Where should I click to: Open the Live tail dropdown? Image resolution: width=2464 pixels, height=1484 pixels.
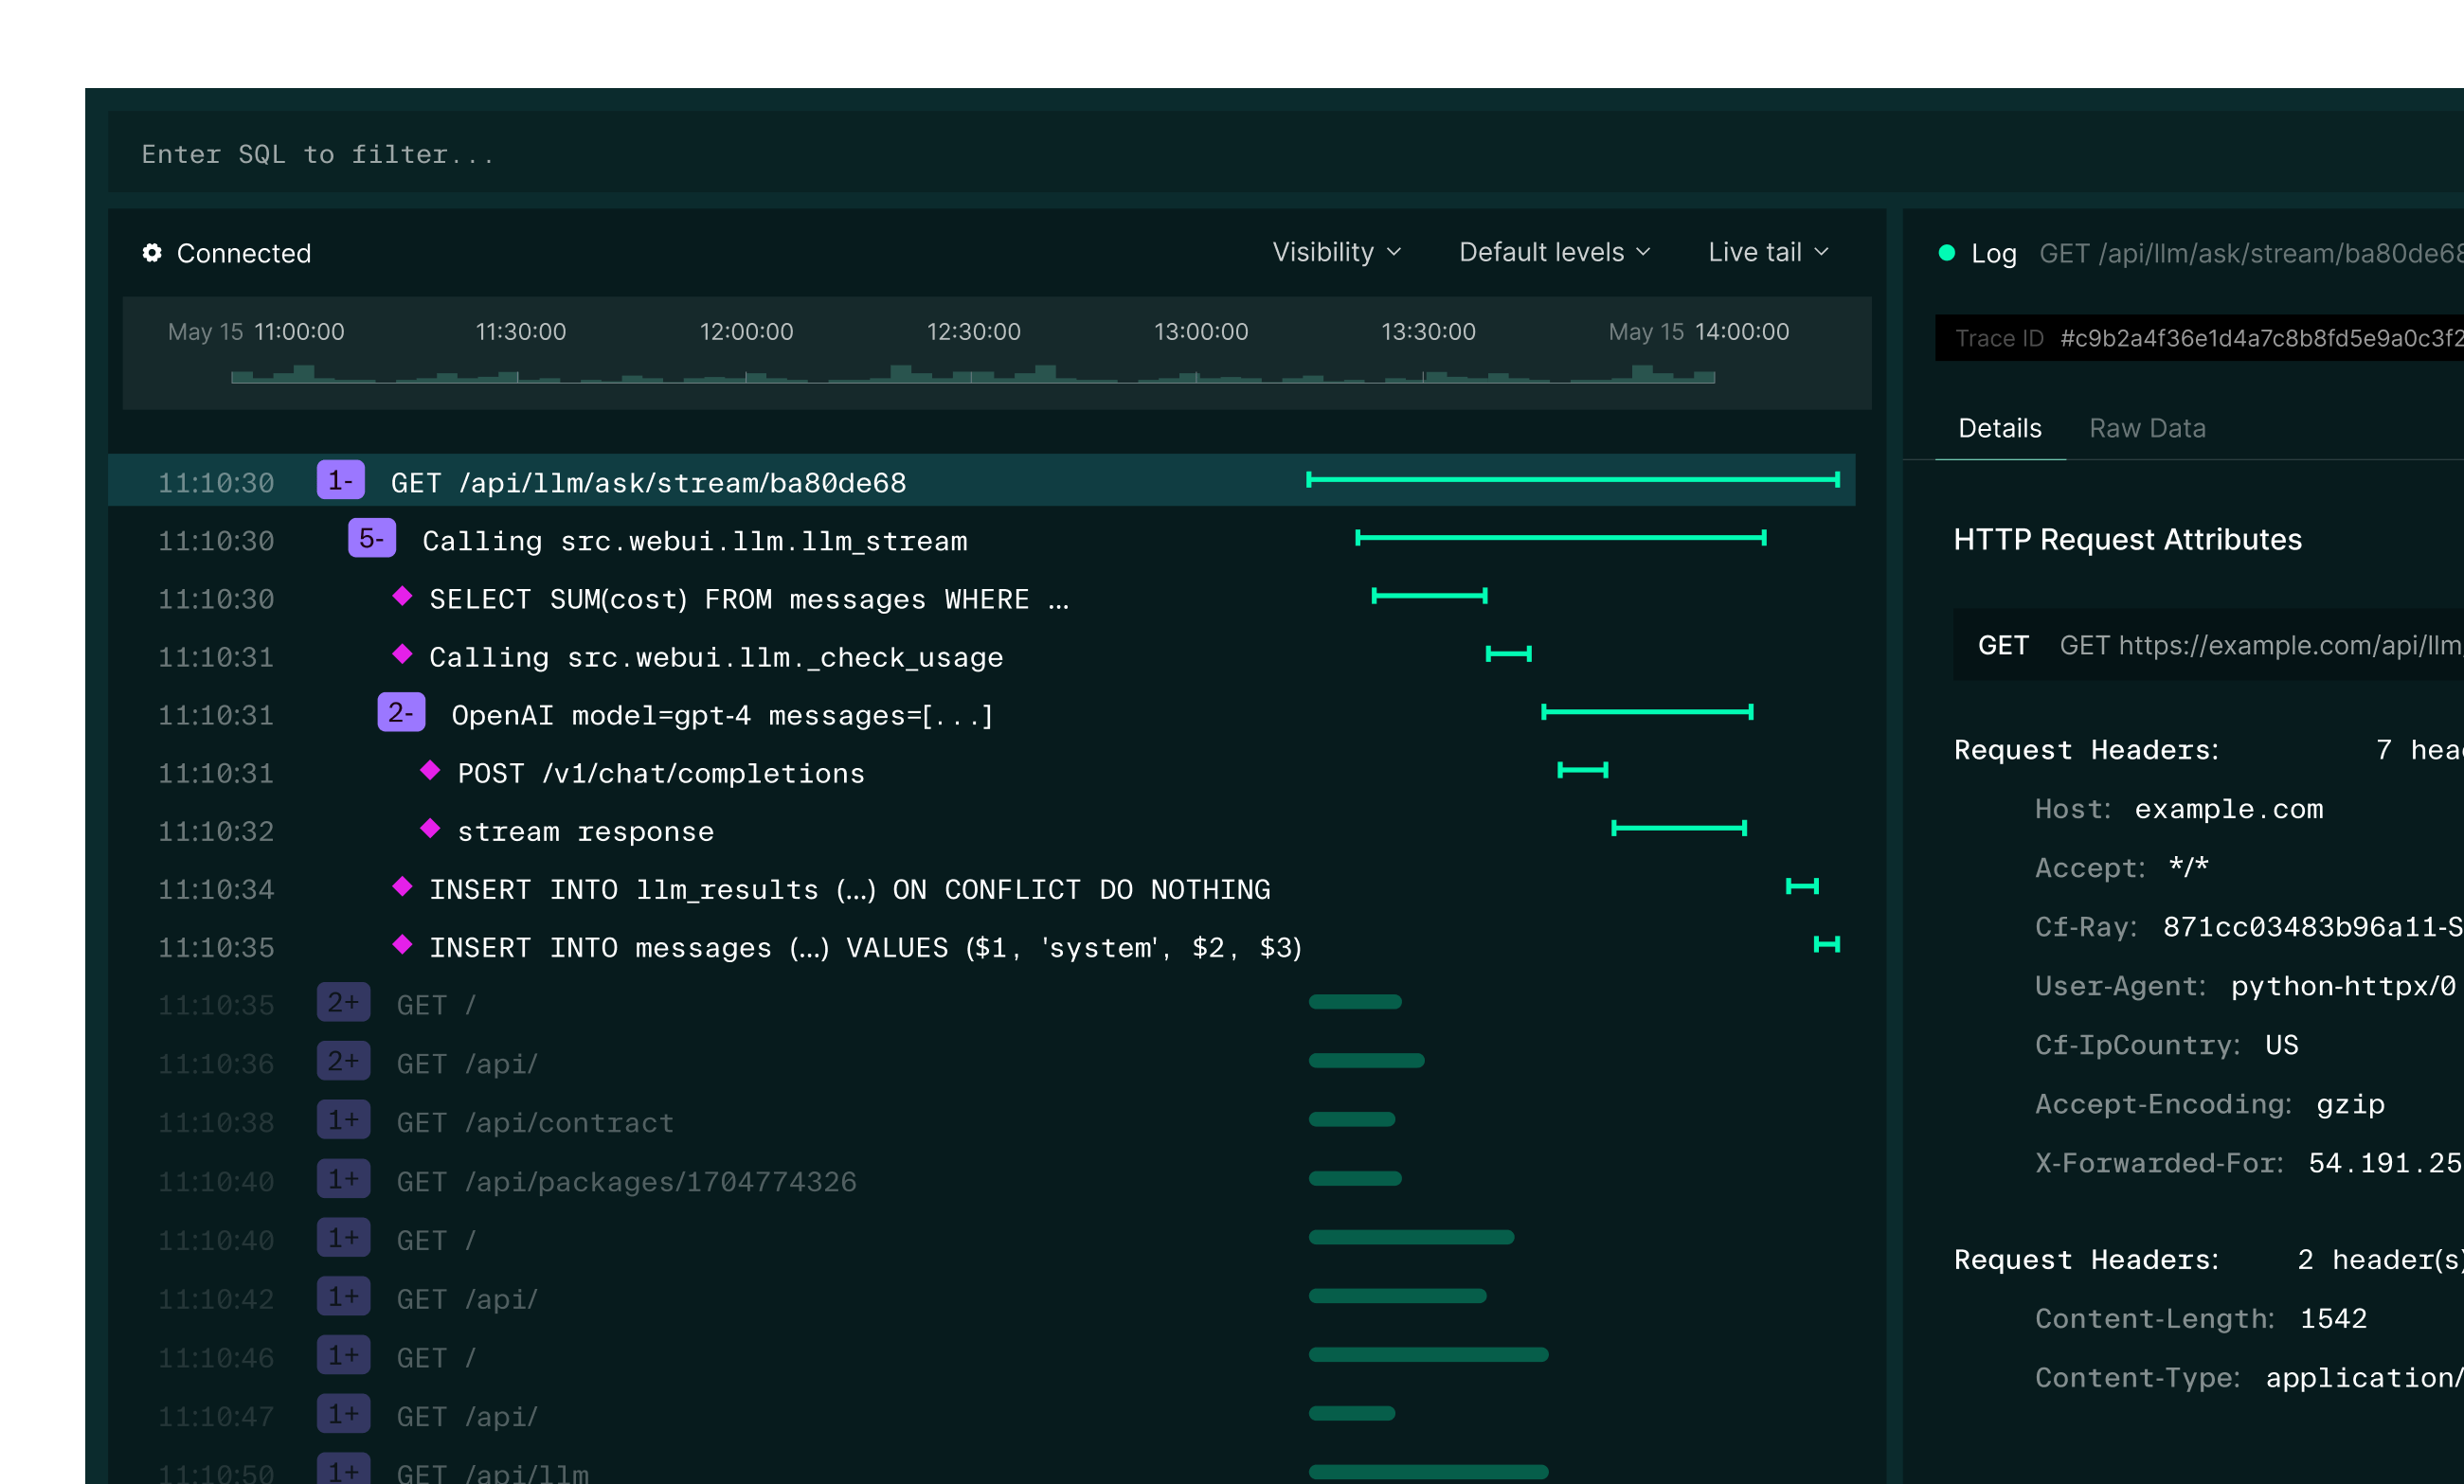tap(1768, 252)
